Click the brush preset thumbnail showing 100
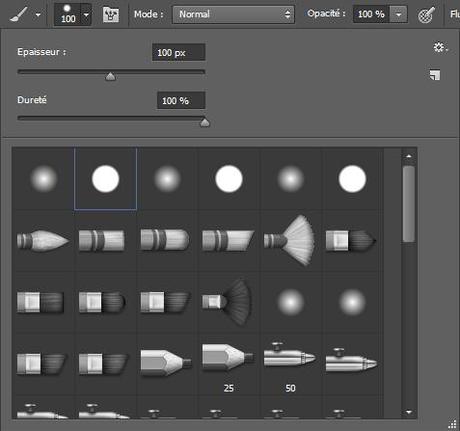This screenshot has height=431, width=460. pos(68,14)
